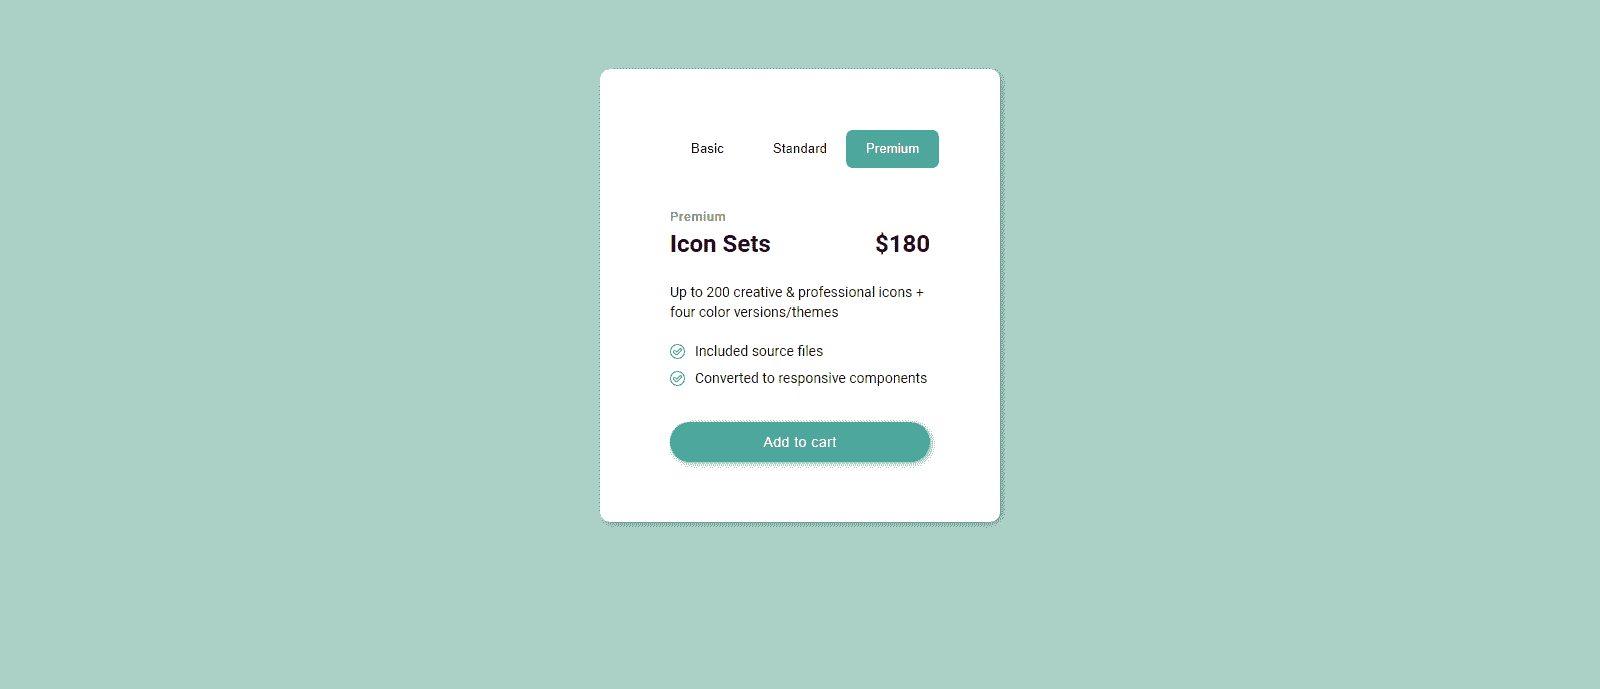Click the word "creative" in the description

(757, 292)
